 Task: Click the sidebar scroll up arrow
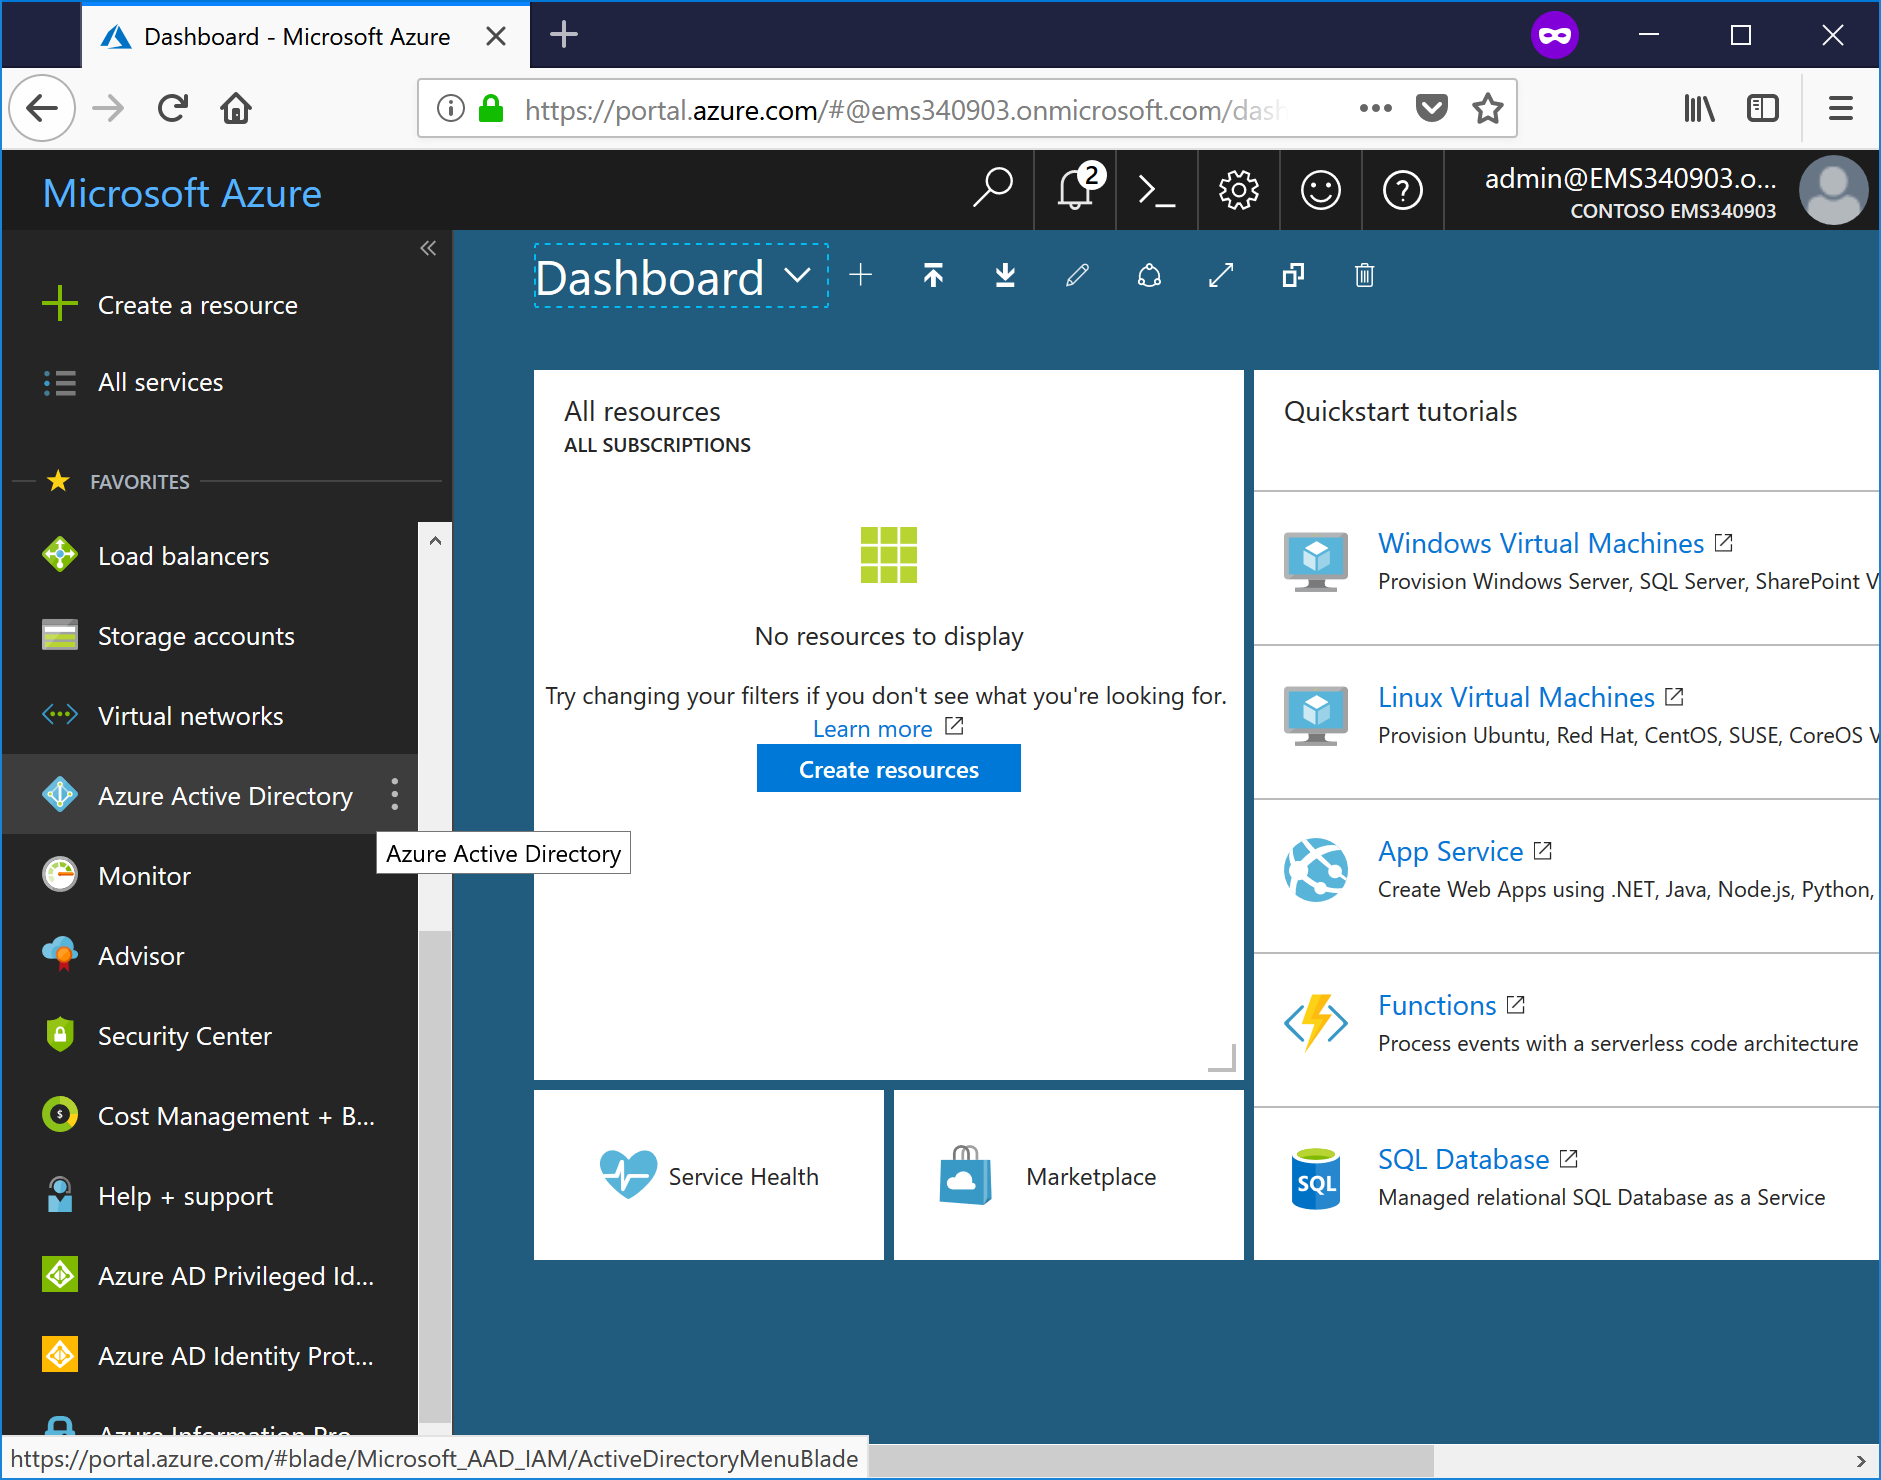[x=435, y=541]
